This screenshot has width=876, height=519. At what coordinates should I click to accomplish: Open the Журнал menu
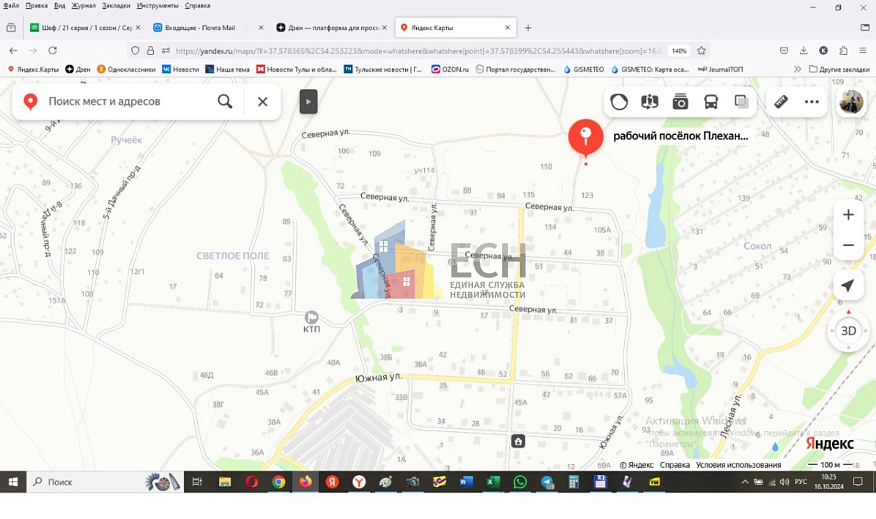coord(83,6)
